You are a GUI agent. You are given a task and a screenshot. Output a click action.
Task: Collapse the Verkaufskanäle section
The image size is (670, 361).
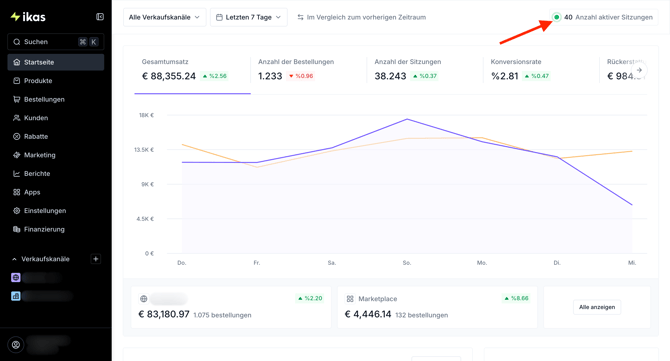[14, 259]
